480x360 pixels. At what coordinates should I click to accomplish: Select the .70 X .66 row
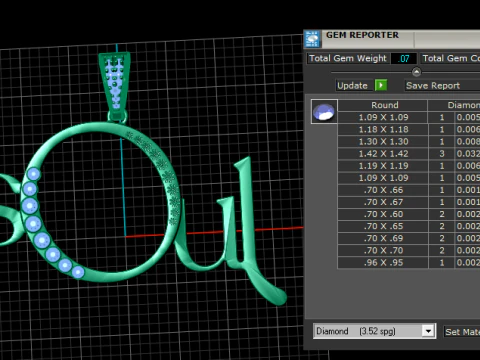click(409, 190)
